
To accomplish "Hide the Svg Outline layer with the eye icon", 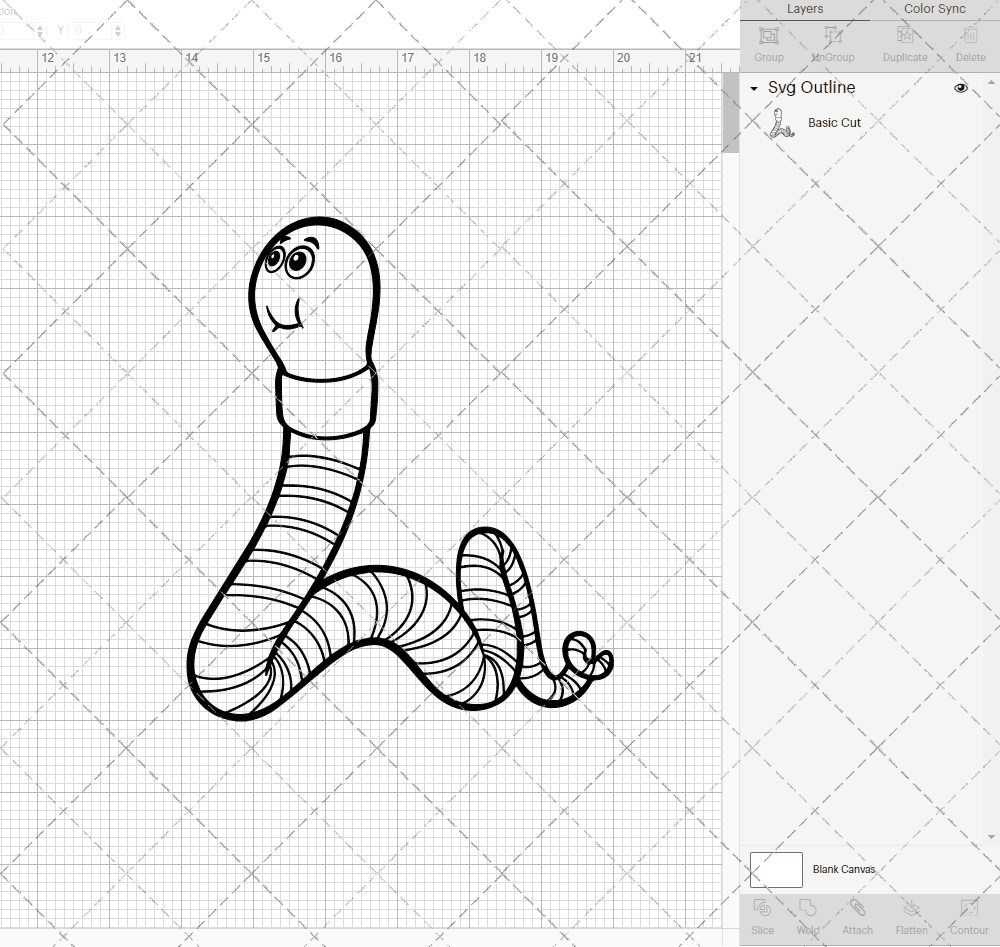I will tap(961, 88).
